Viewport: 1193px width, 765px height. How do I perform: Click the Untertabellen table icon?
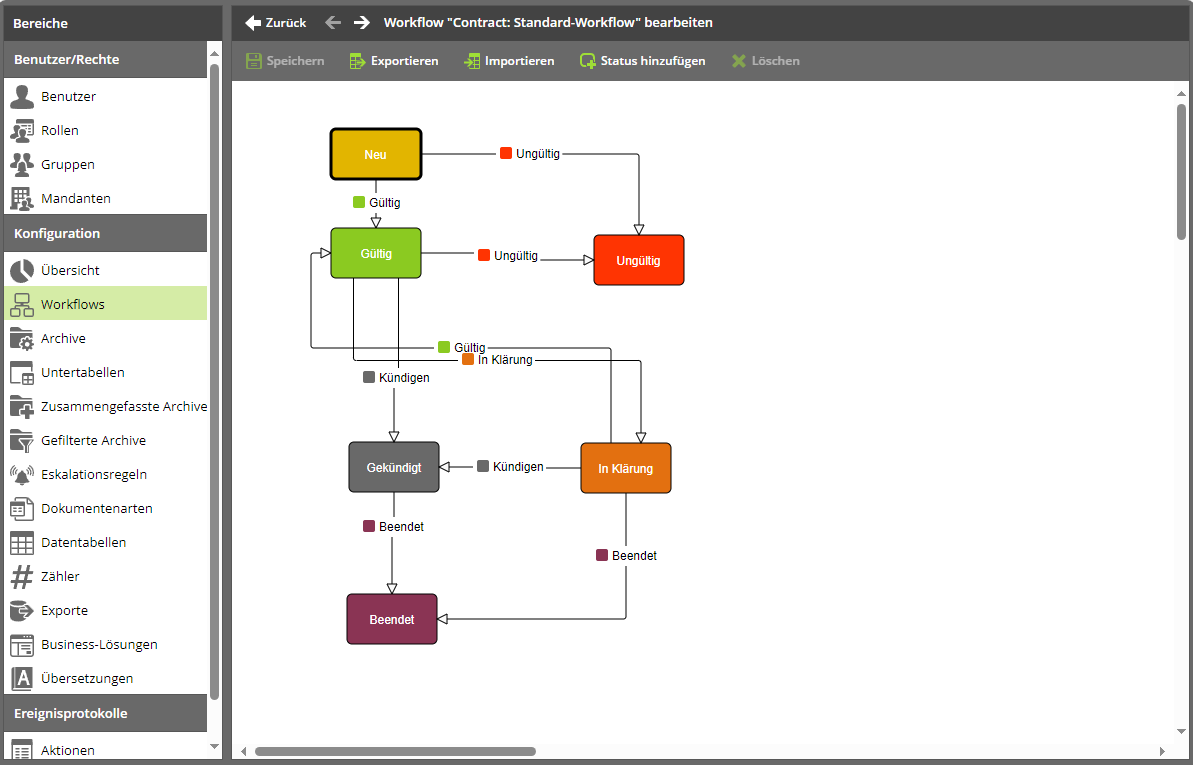pos(22,372)
